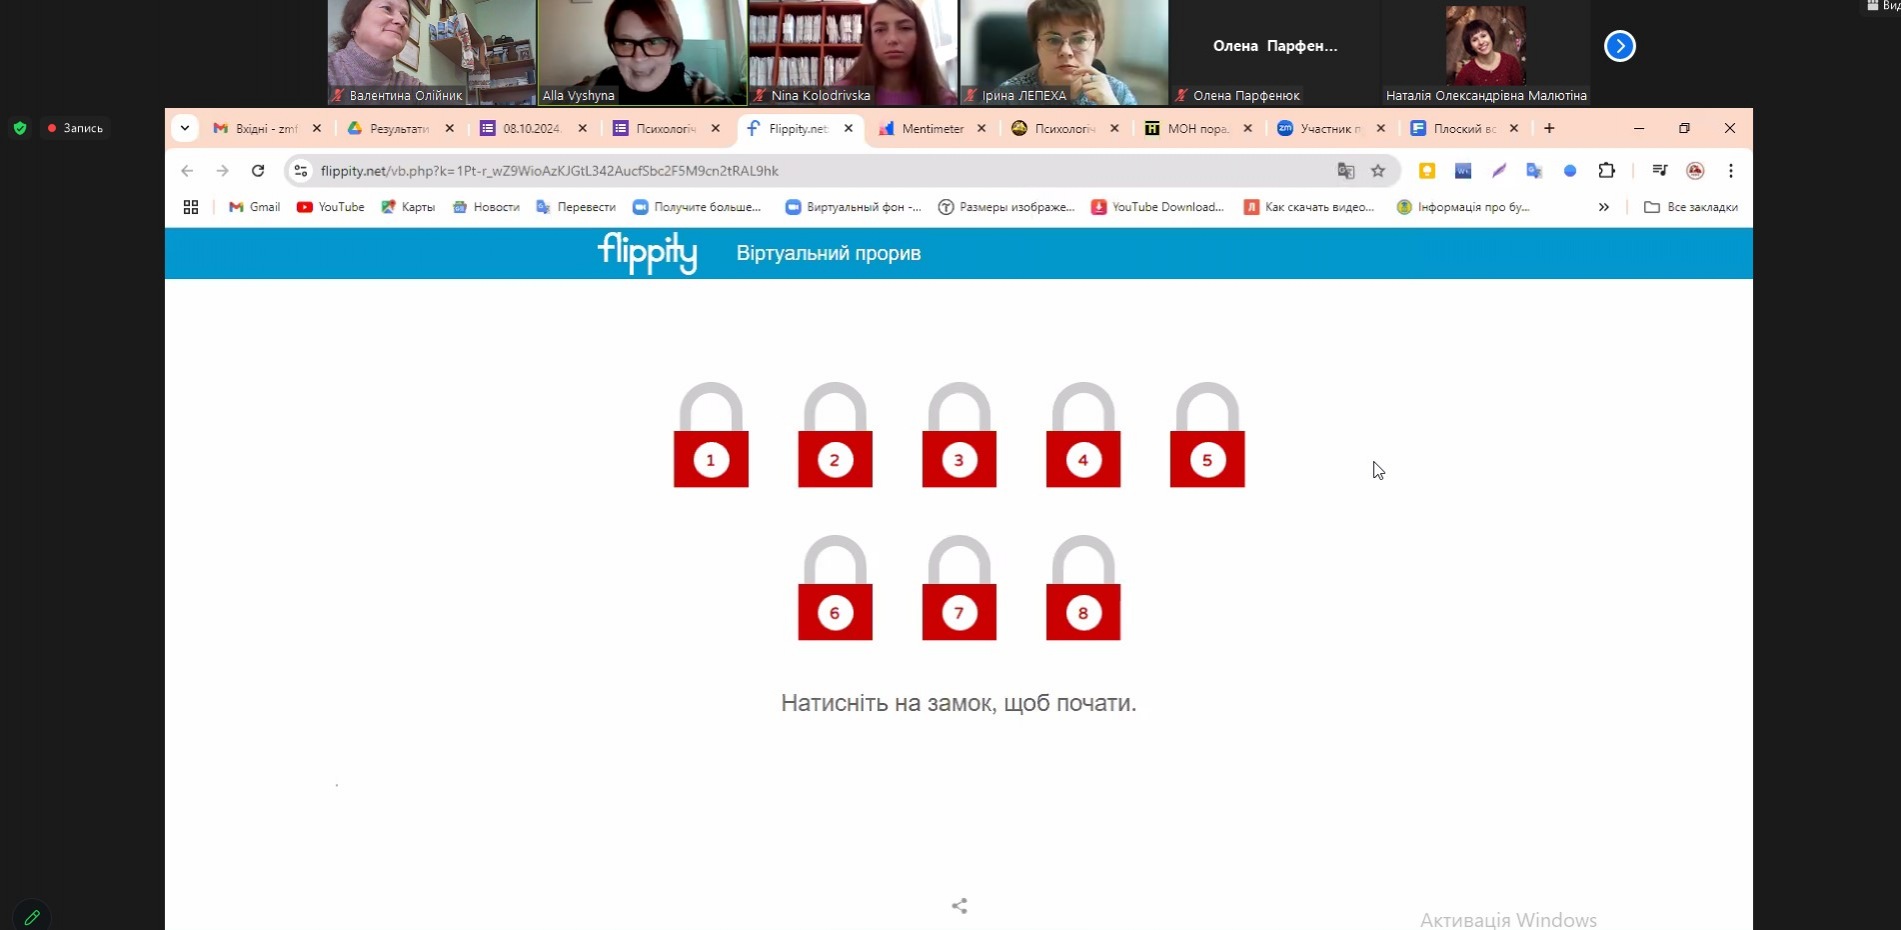Click the address bar URL
This screenshot has width=1901, height=930.
click(x=549, y=171)
